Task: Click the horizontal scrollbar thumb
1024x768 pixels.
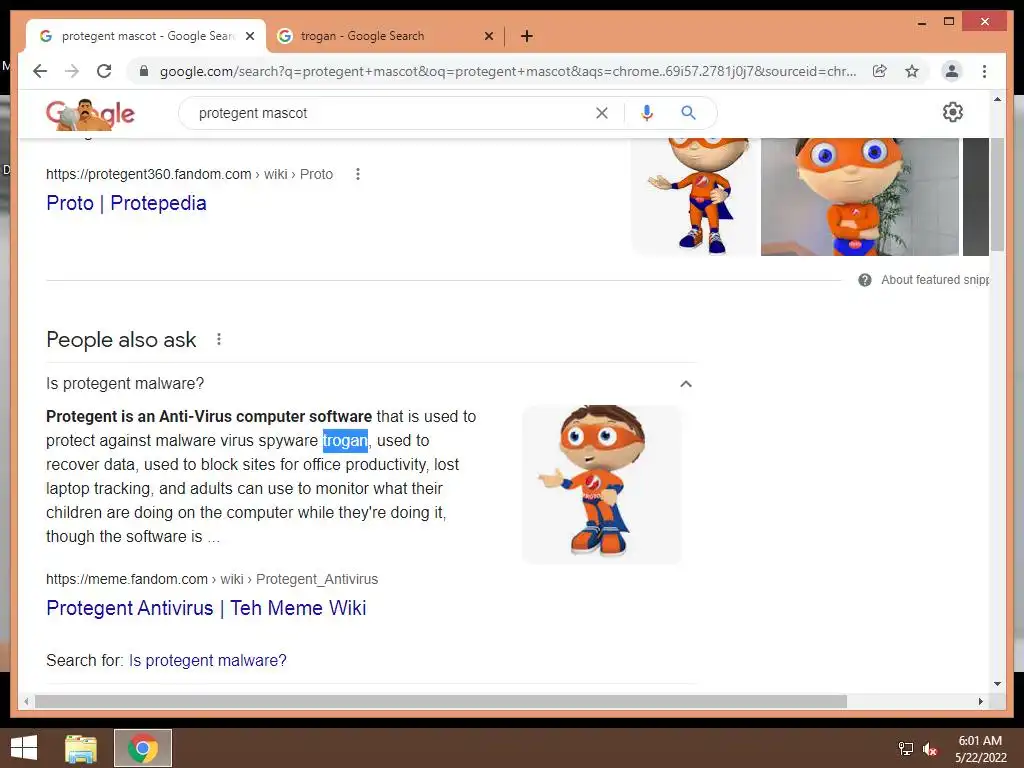Action: pyautogui.click(x=441, y=701)
